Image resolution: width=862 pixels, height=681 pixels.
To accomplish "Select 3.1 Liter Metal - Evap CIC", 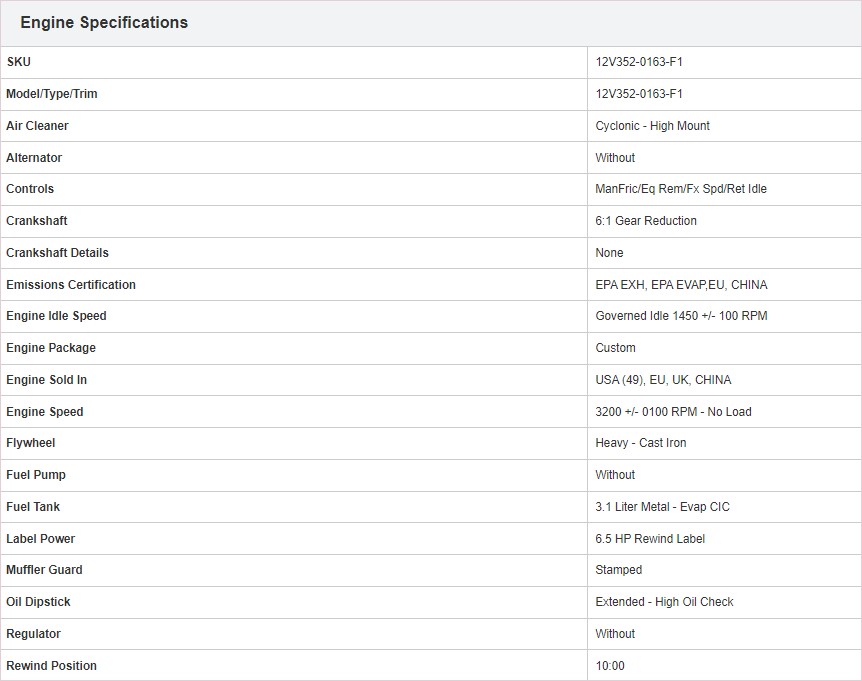I will click(662, 507).
